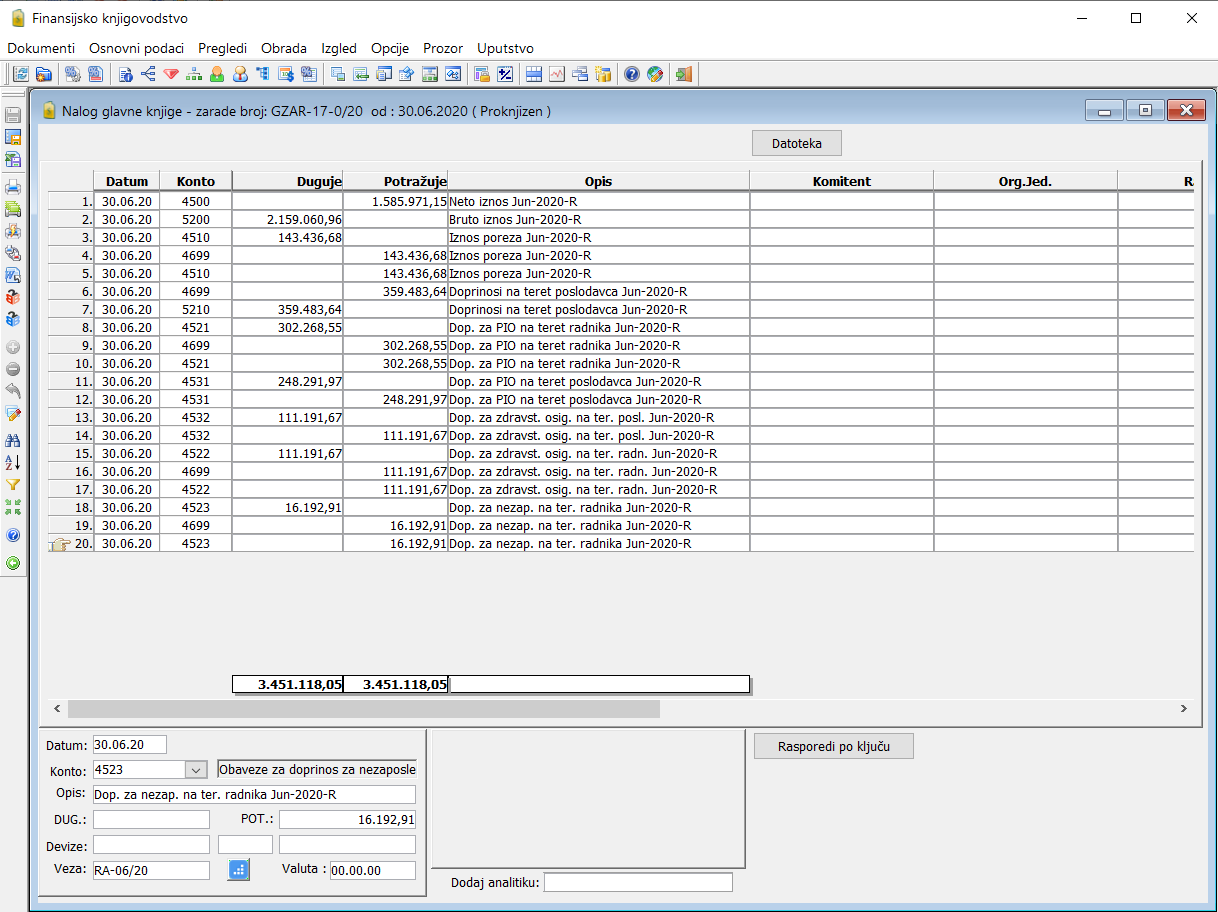Apply filter using the yellow funnel icon
This screenshot has height=912, width=1218.
click(13, 485)
